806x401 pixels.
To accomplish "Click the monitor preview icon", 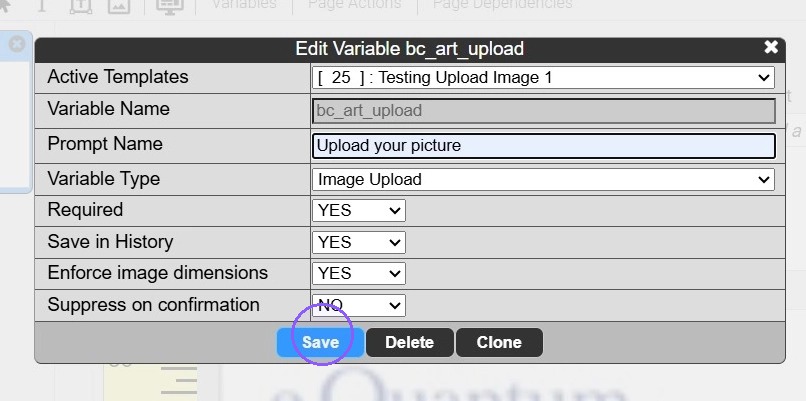I will 170,6.
